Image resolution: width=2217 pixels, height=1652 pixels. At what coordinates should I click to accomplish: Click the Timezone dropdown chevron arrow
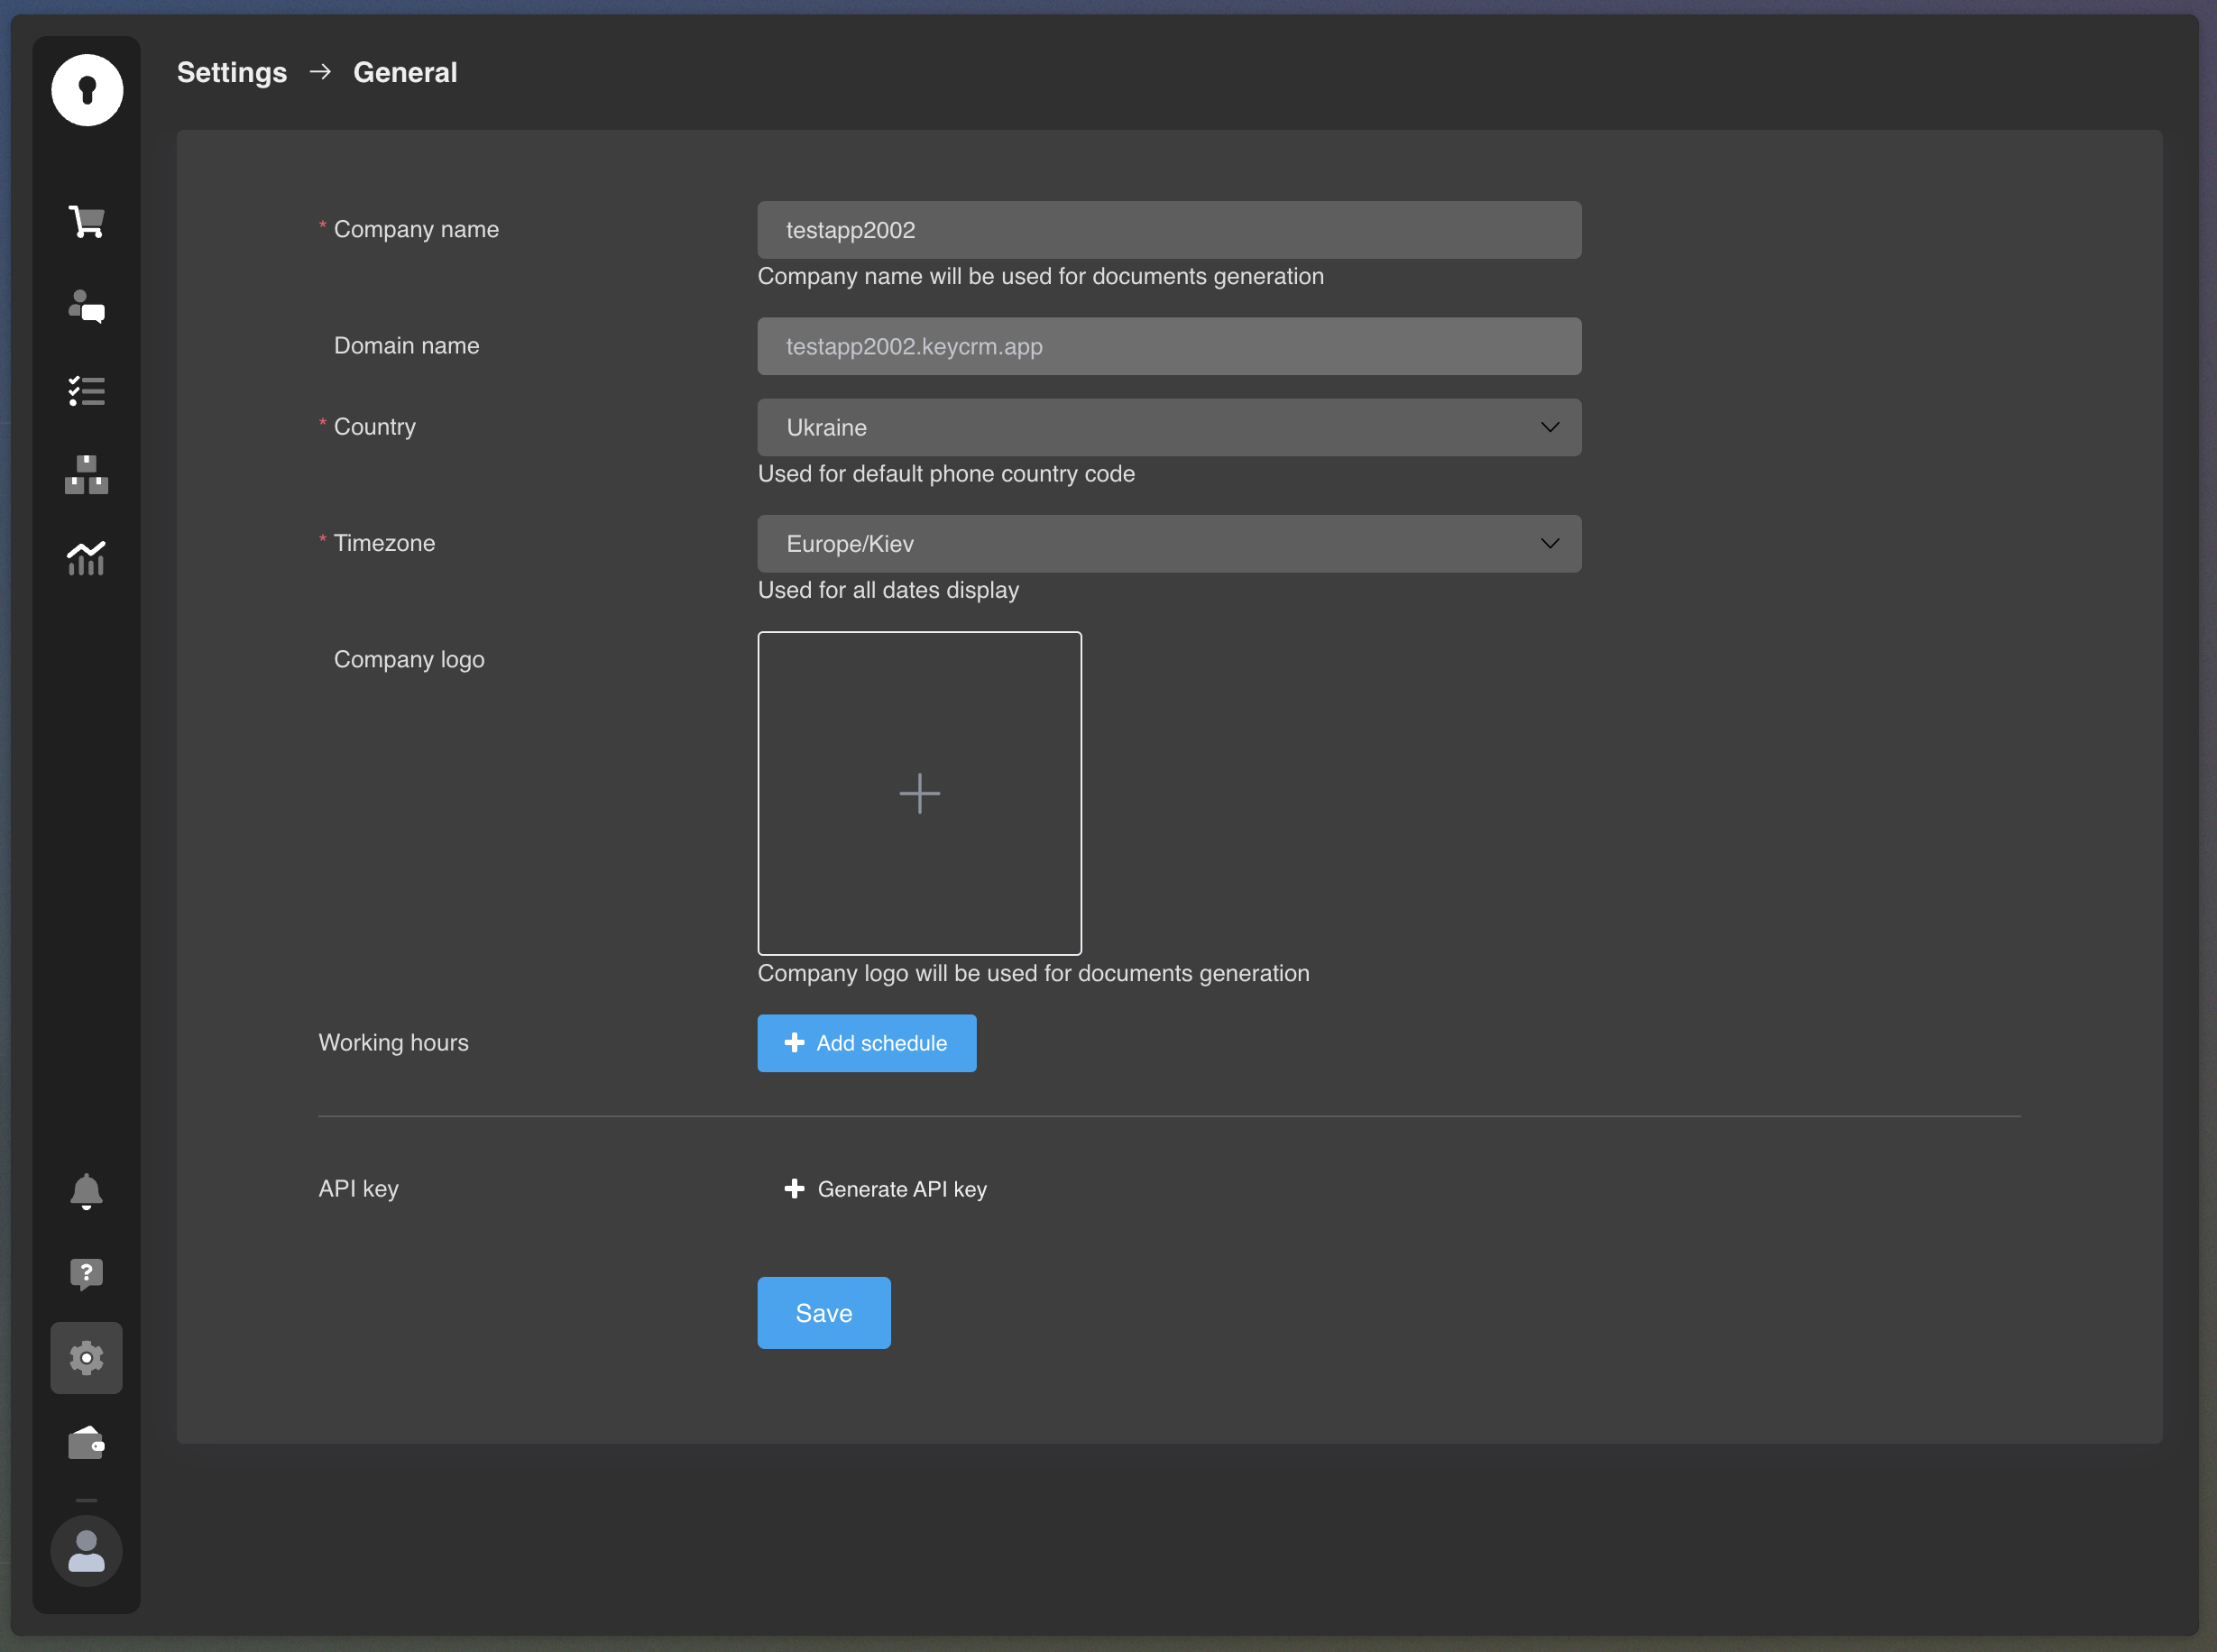(x=1549, y=543)
